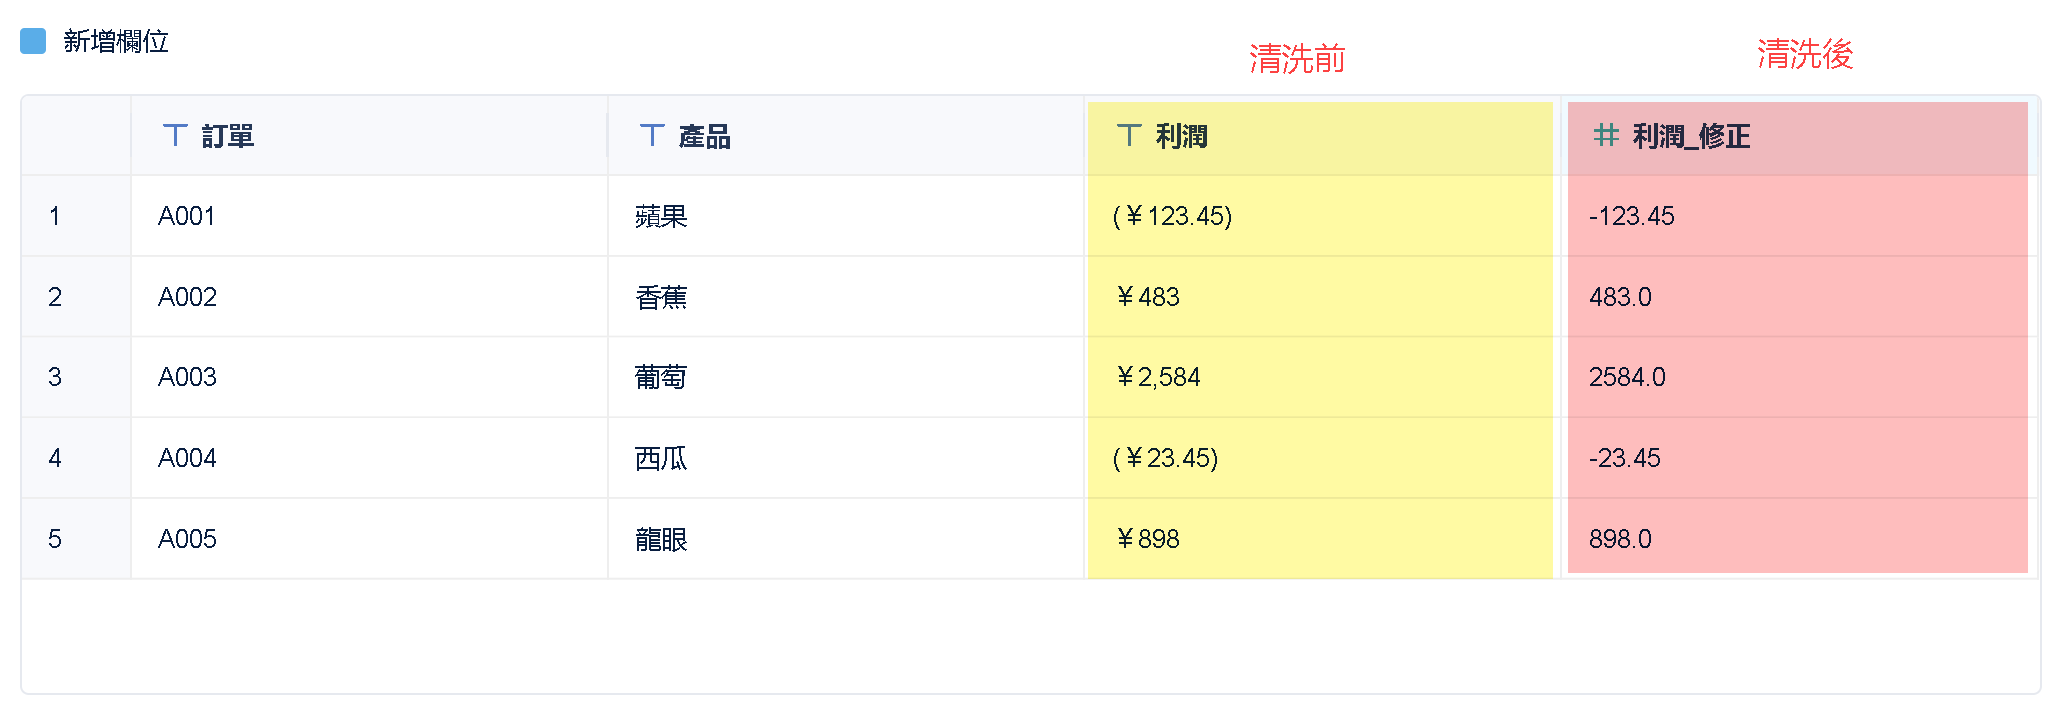Image resolution: width=2065 pixels, height=708 pixels.
Task: Click profit cell (￥123.45)
Action: pyautogui.click(x=1172, y=216)
